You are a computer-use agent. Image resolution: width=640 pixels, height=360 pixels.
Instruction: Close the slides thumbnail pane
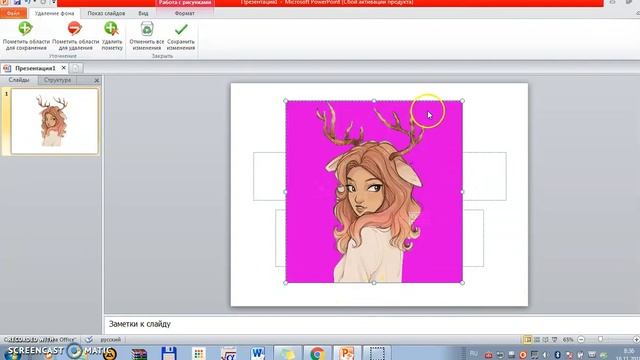point(96,80)
